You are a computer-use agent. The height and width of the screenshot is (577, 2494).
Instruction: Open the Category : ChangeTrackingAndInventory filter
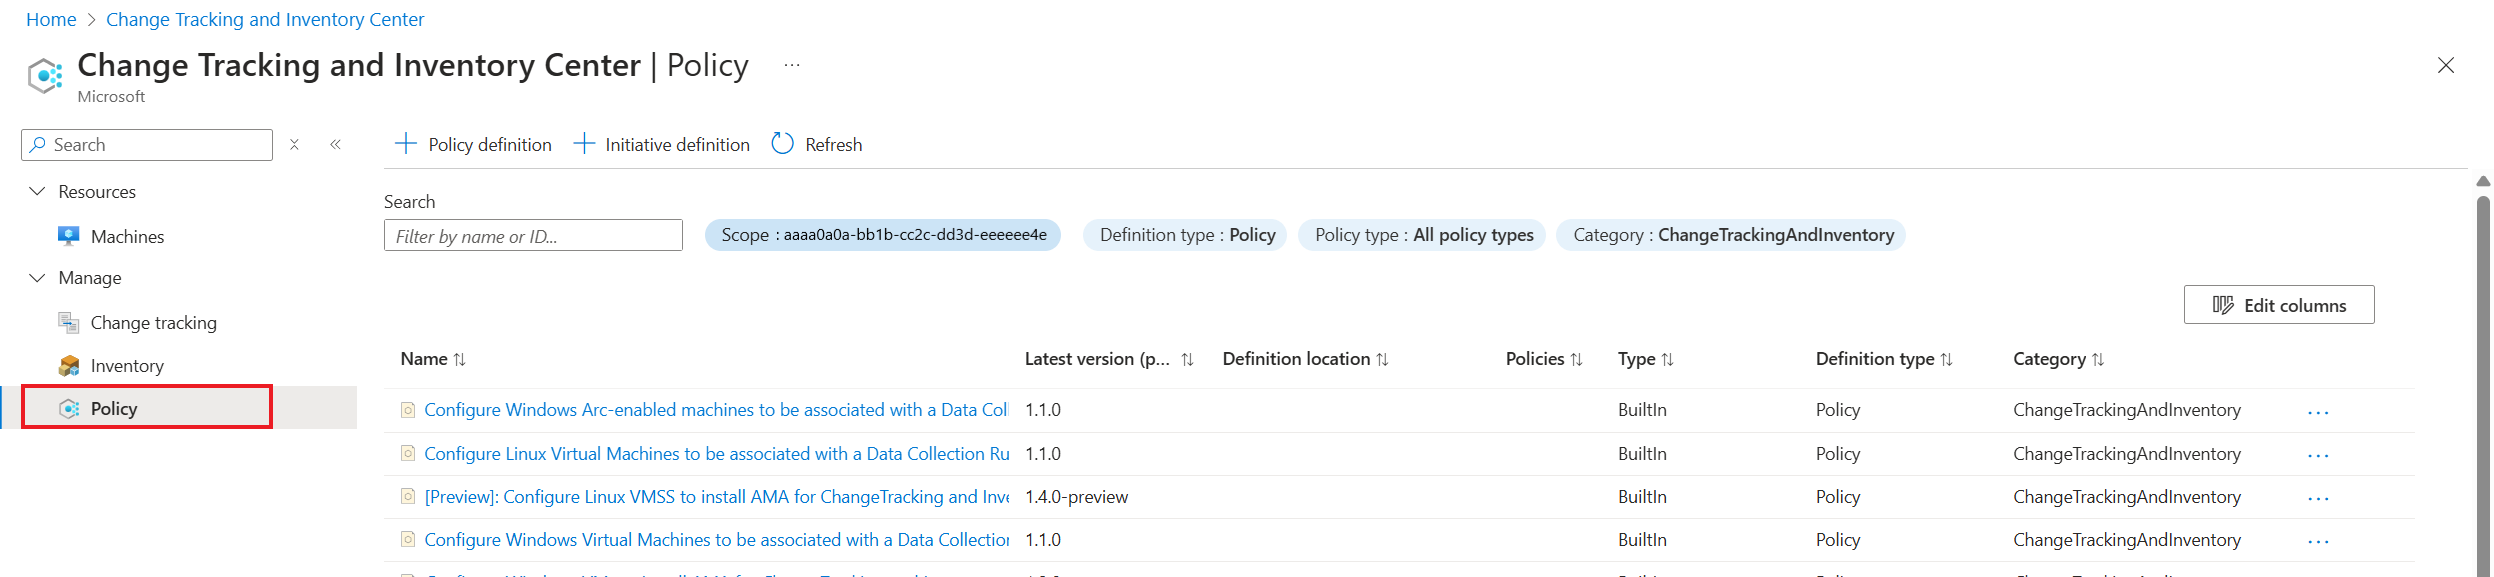[x=1732, y=235]
